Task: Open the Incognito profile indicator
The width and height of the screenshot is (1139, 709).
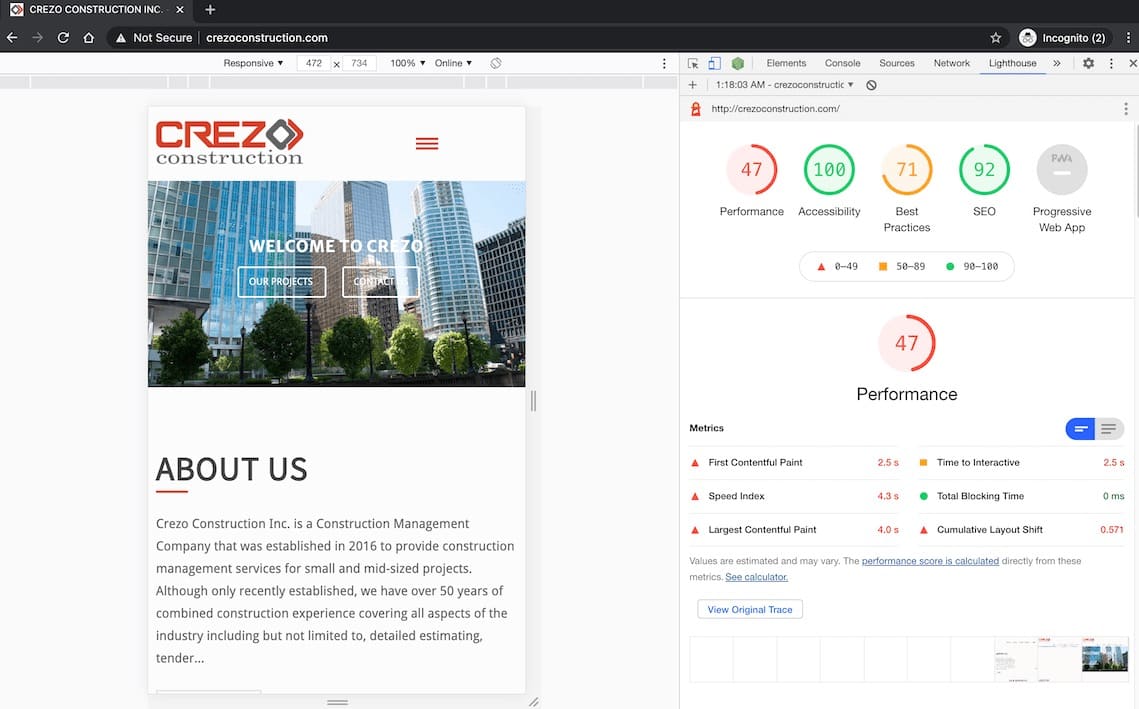Action: pyautogui.click(x=1062, y=38)
